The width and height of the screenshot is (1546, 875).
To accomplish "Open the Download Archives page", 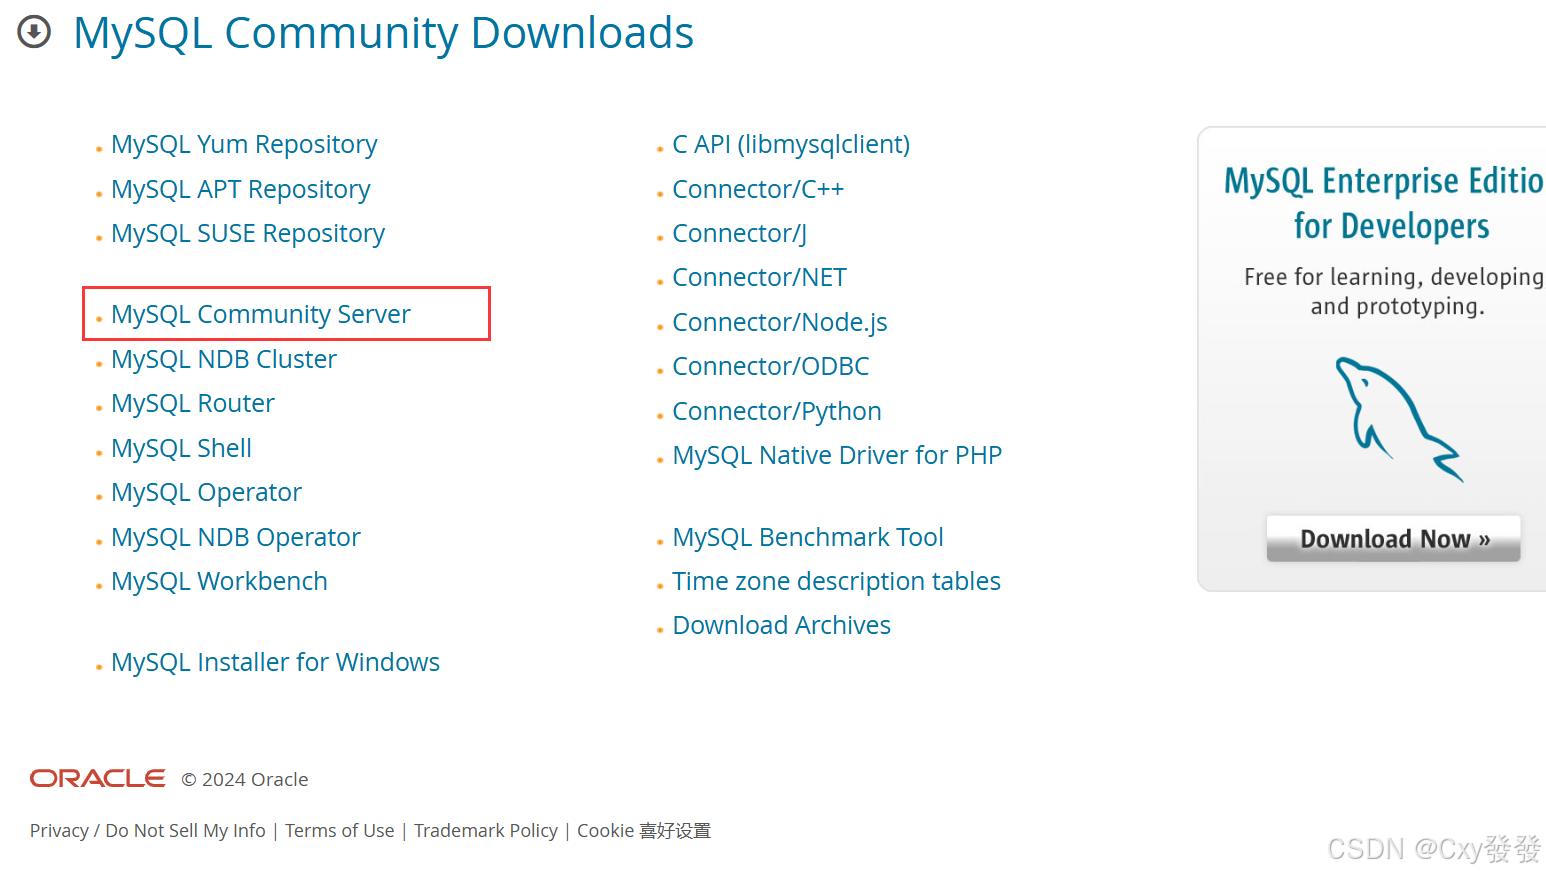I will coord(782,624).
